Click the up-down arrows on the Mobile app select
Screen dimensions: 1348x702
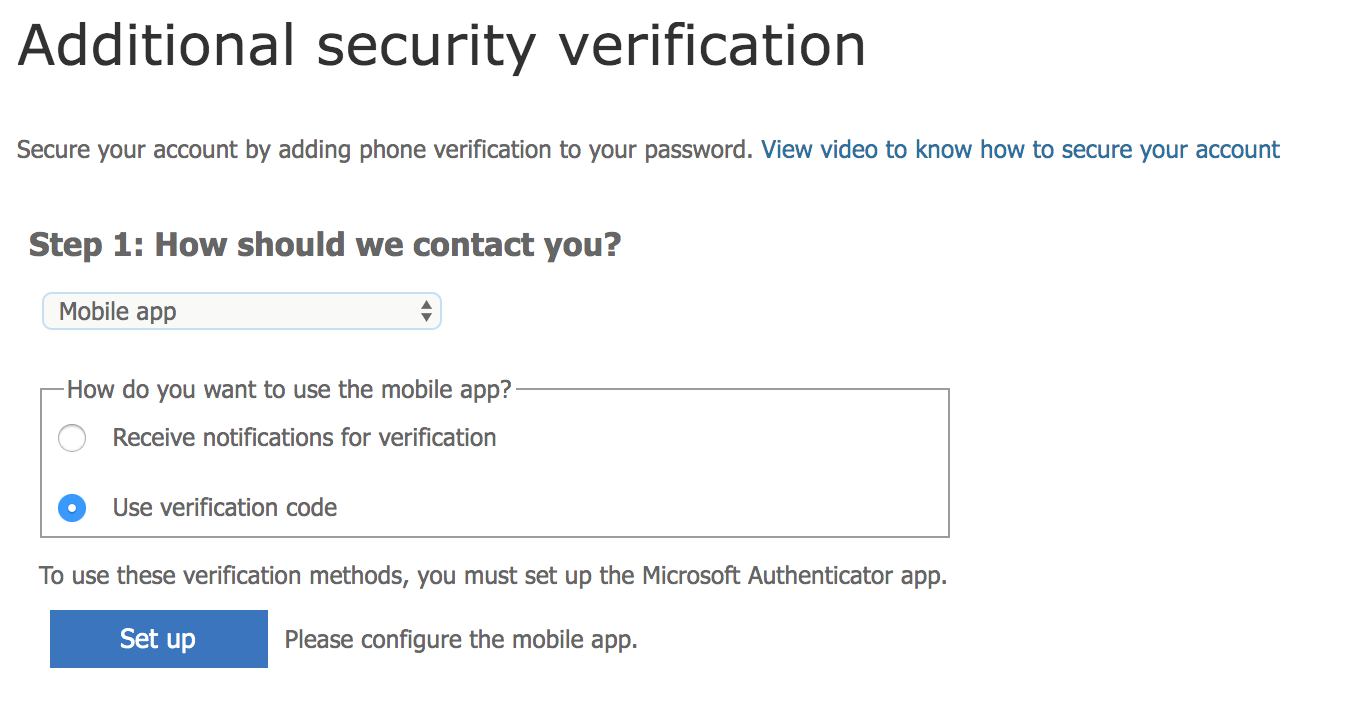tap(426, 312)
